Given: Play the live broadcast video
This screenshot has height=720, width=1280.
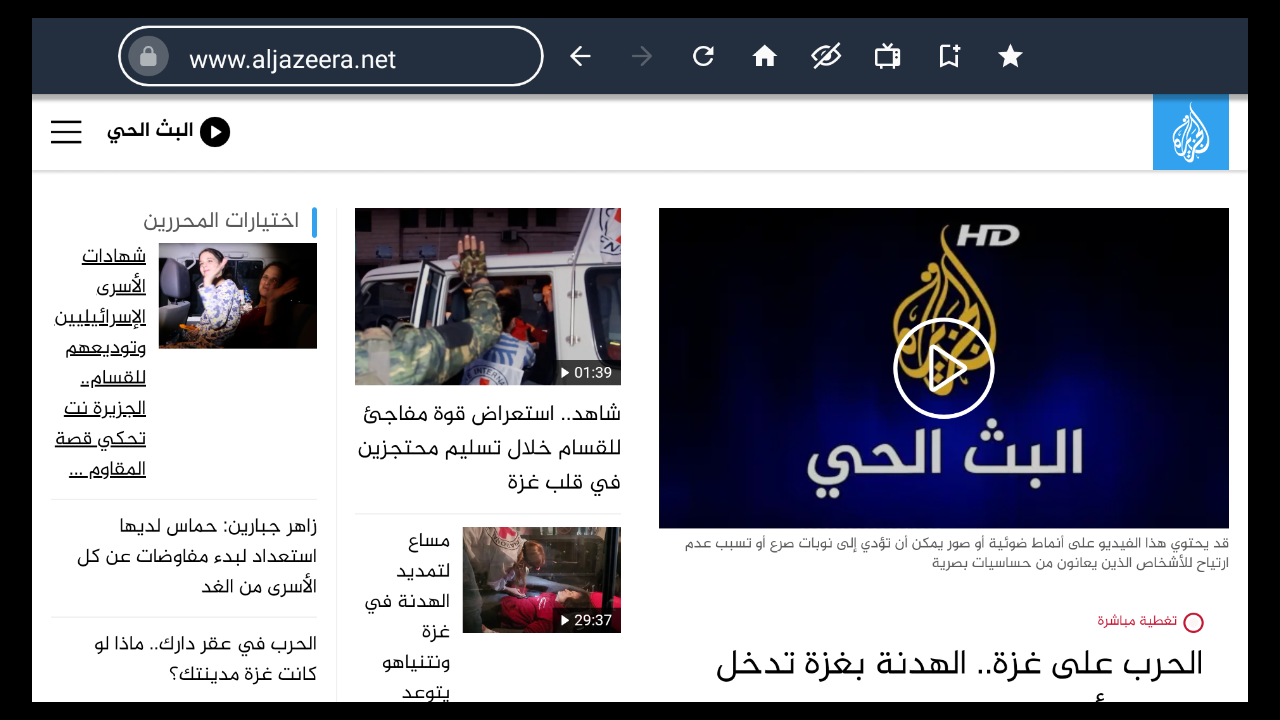Looking at the screenshot, I should point(943,368).
